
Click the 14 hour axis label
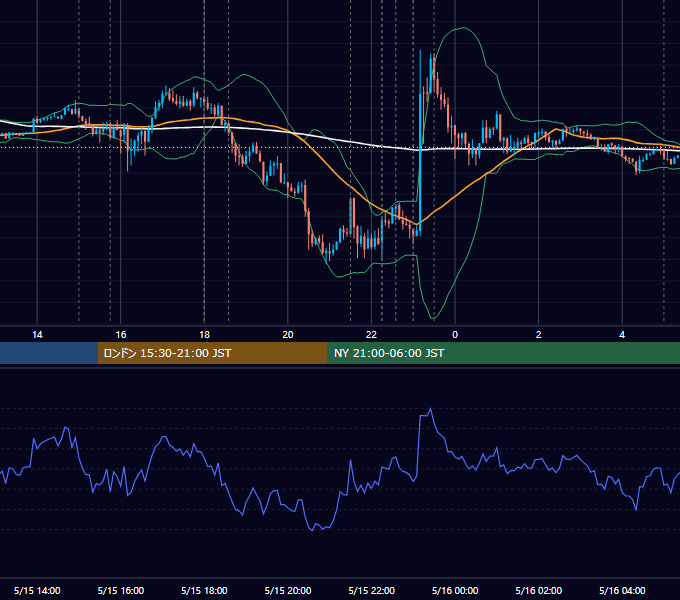tap(37, 335)
